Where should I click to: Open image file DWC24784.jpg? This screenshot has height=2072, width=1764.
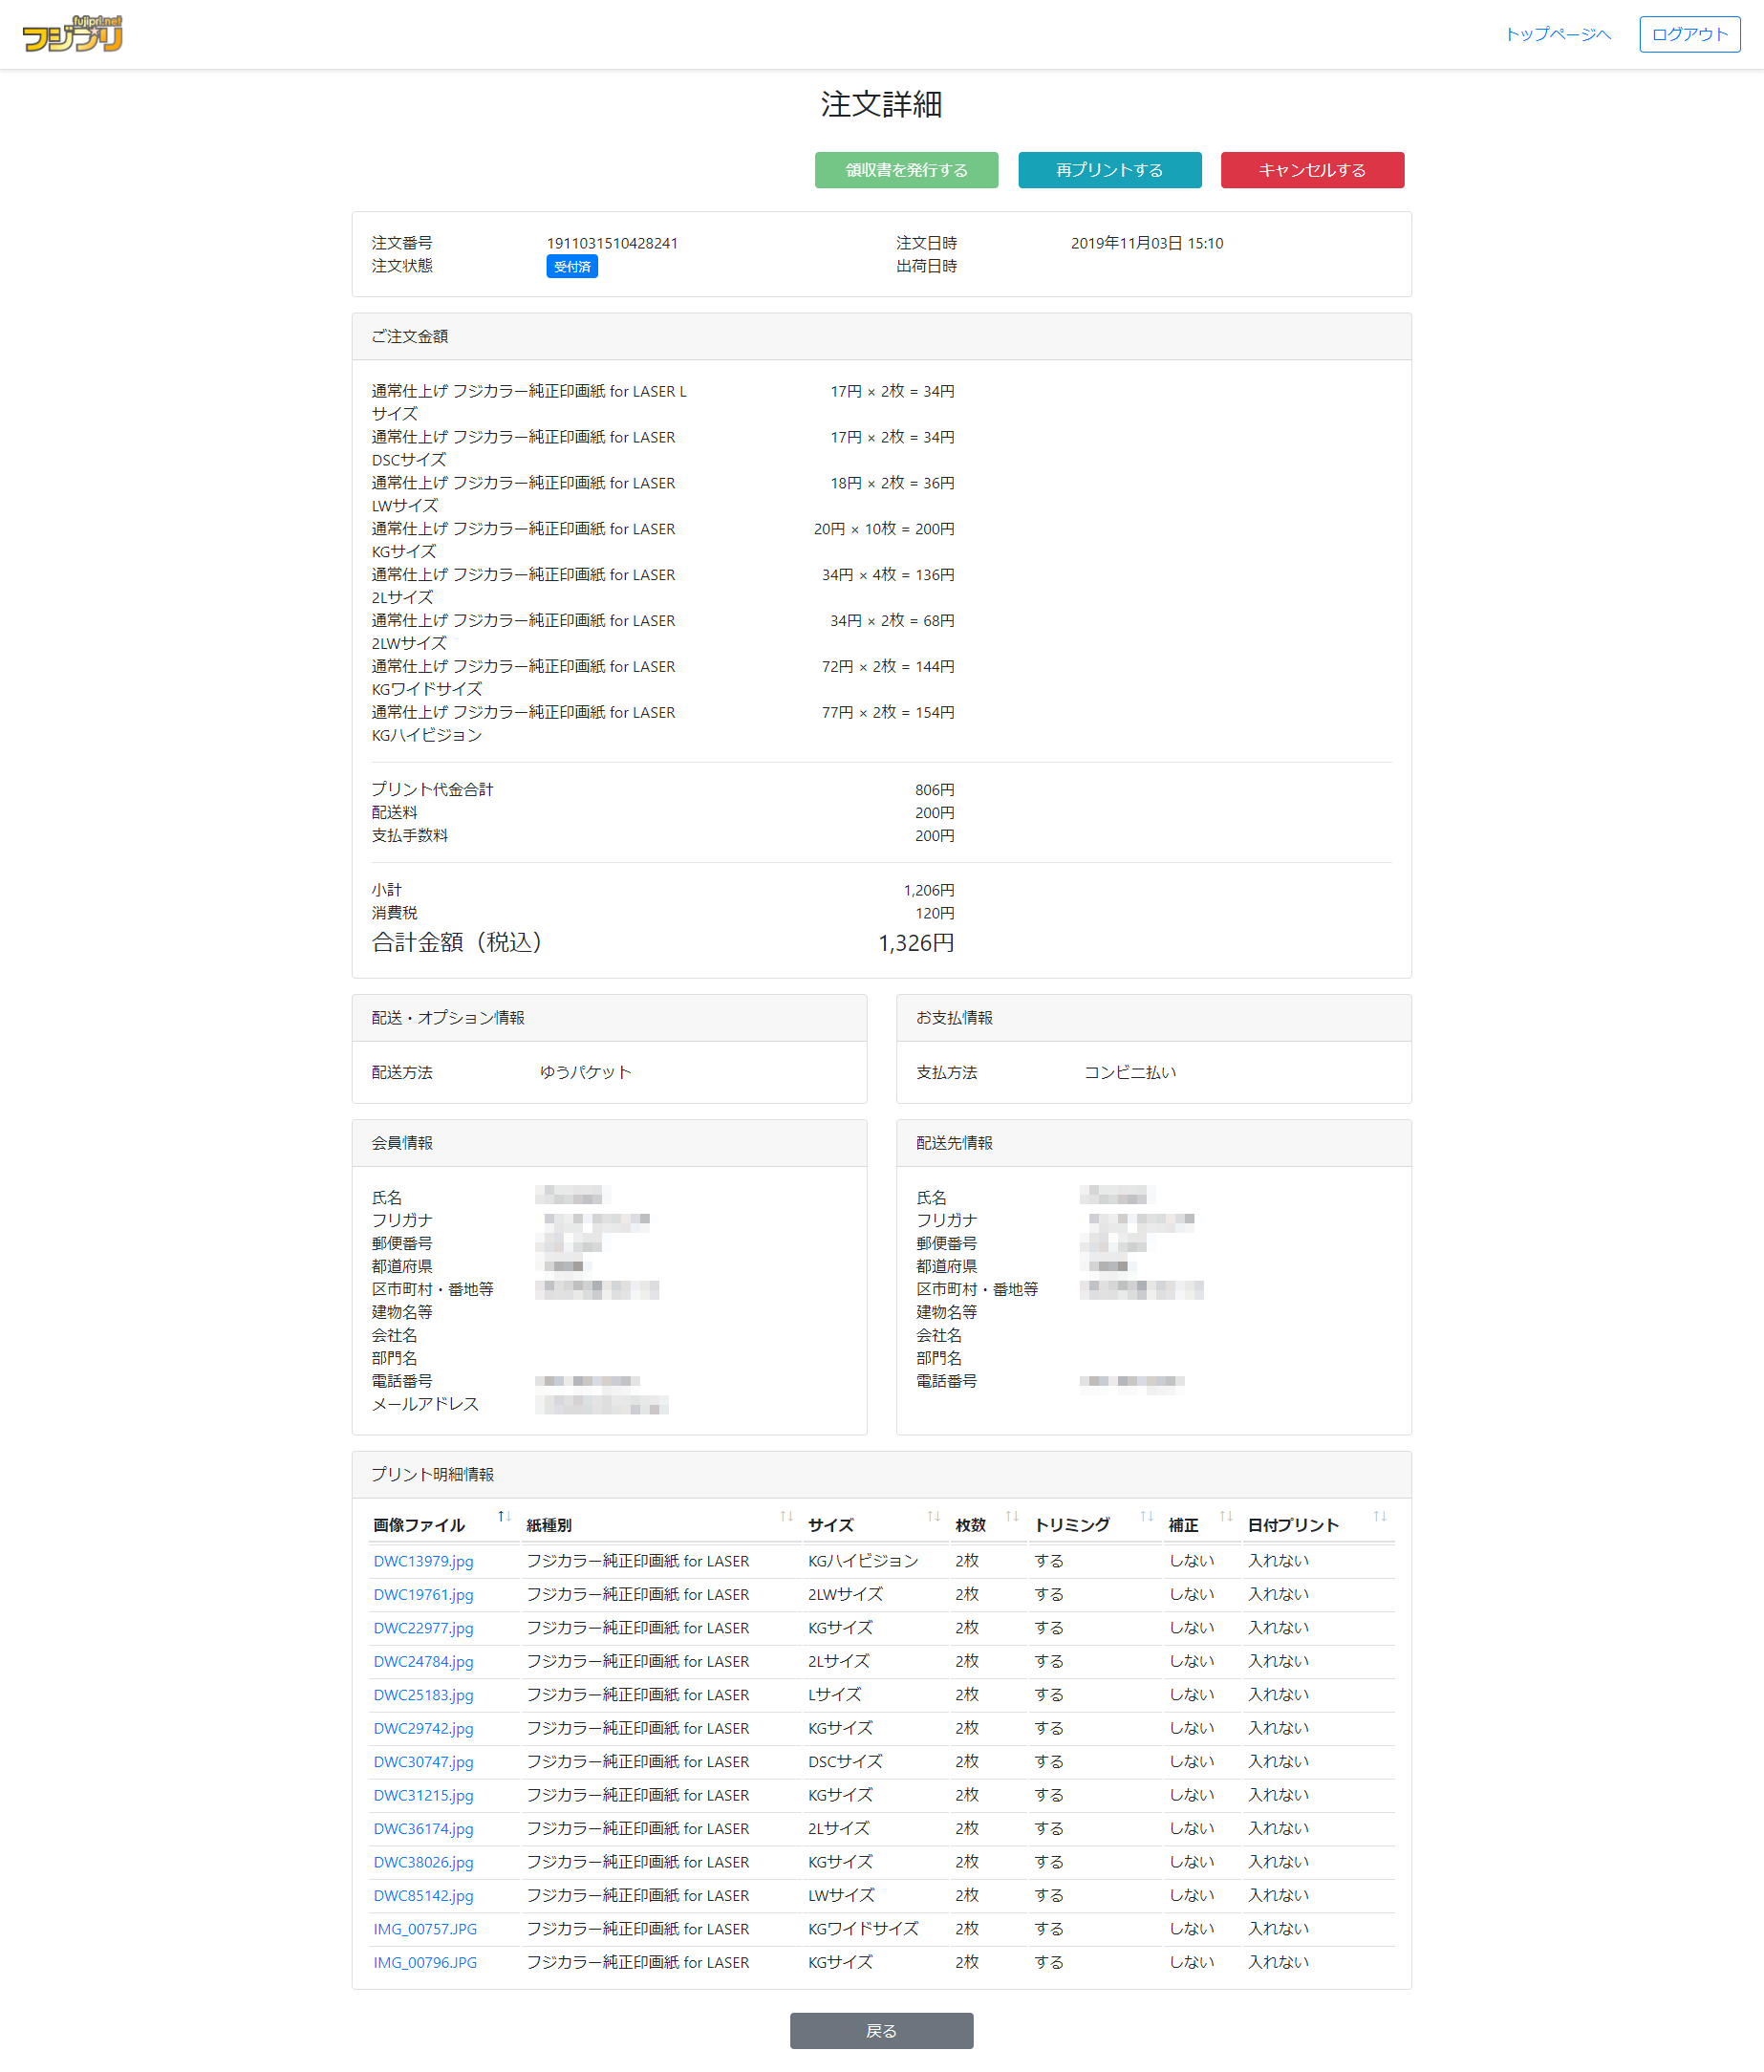[x=423, y=1661]
